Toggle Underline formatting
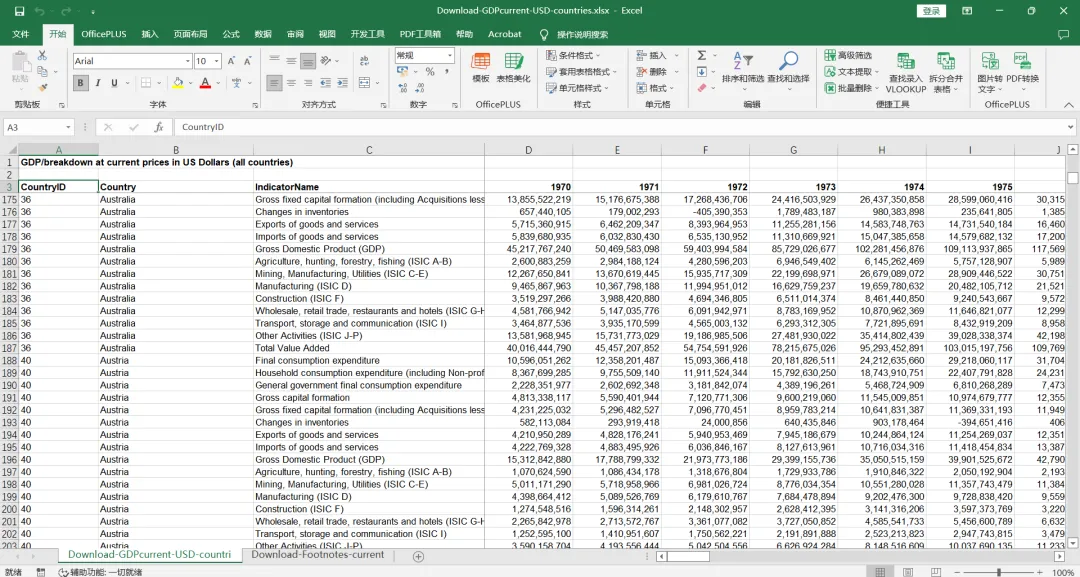The image size is (1080, 577). tap(114, 83)
